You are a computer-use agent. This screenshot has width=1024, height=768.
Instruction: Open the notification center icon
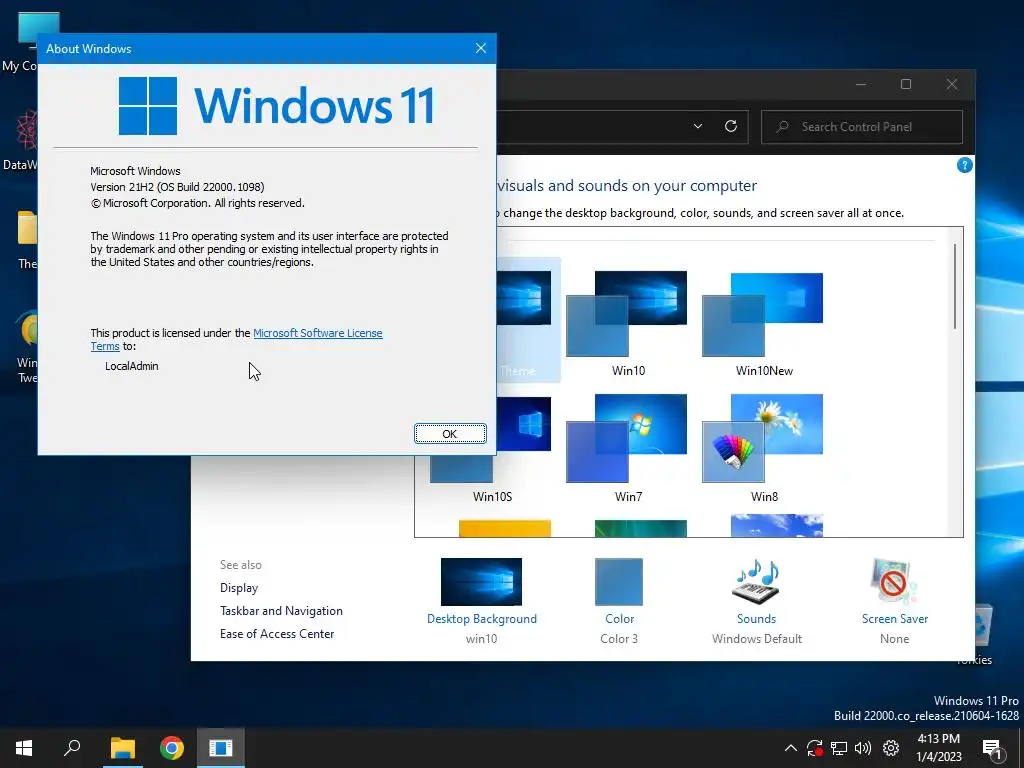click(992, 748)
